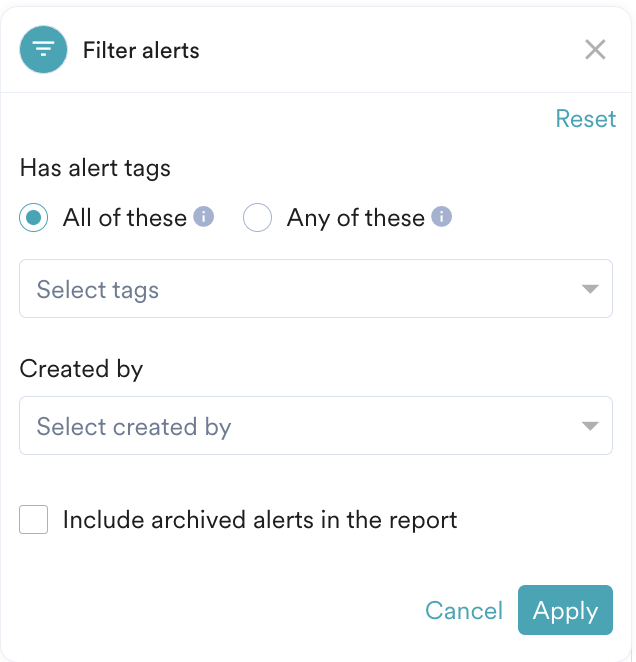Screen dimensions: 636x662
Task: Click the "Include archived alerts in the report" text
Action: (260, 520)
